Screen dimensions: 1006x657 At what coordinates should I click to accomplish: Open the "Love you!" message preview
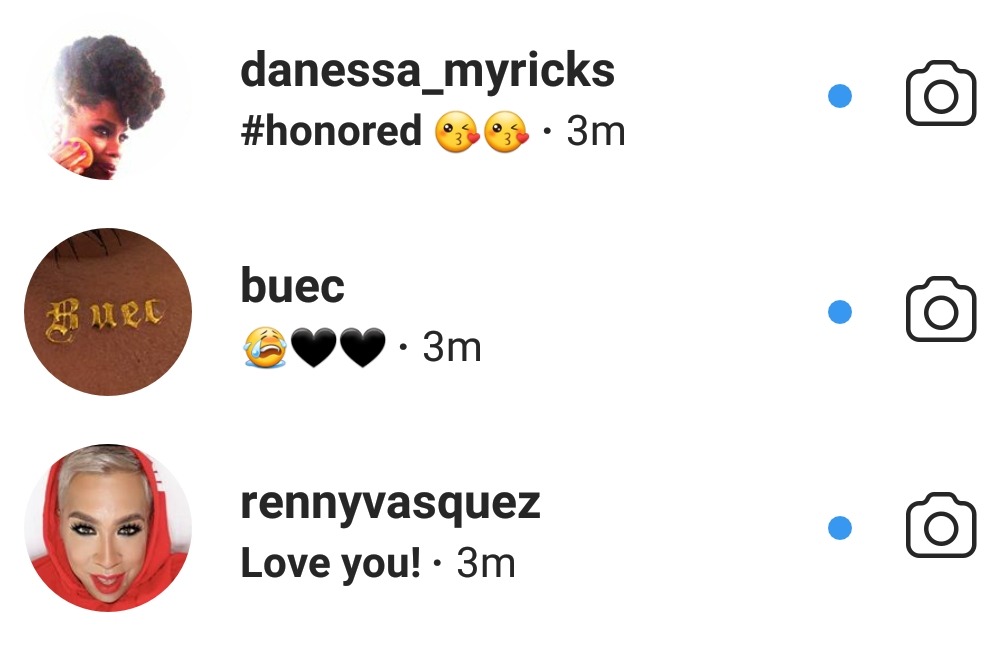330,565
